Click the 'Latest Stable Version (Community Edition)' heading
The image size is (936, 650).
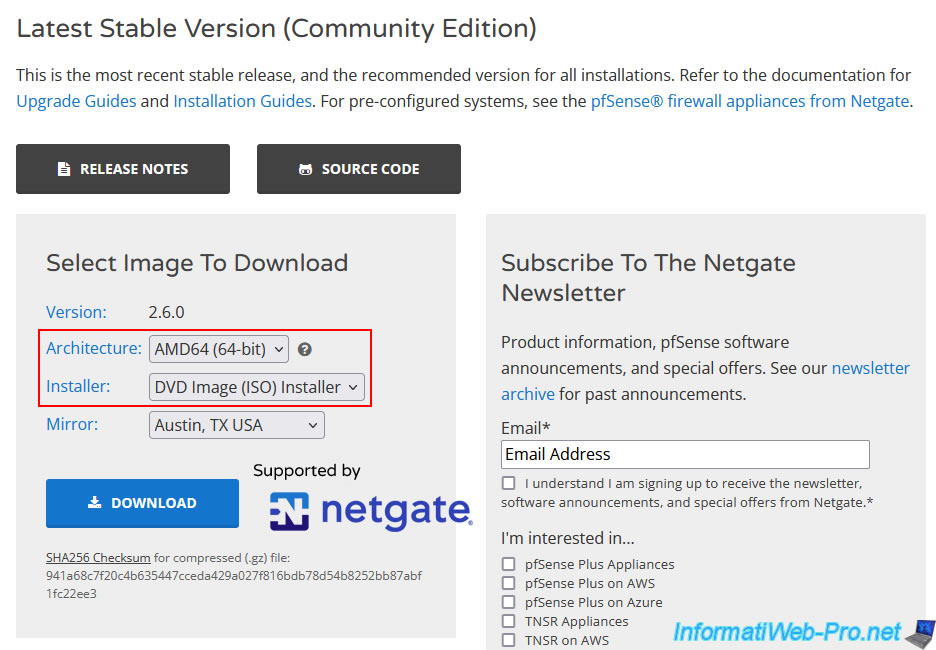click(276, 29)
